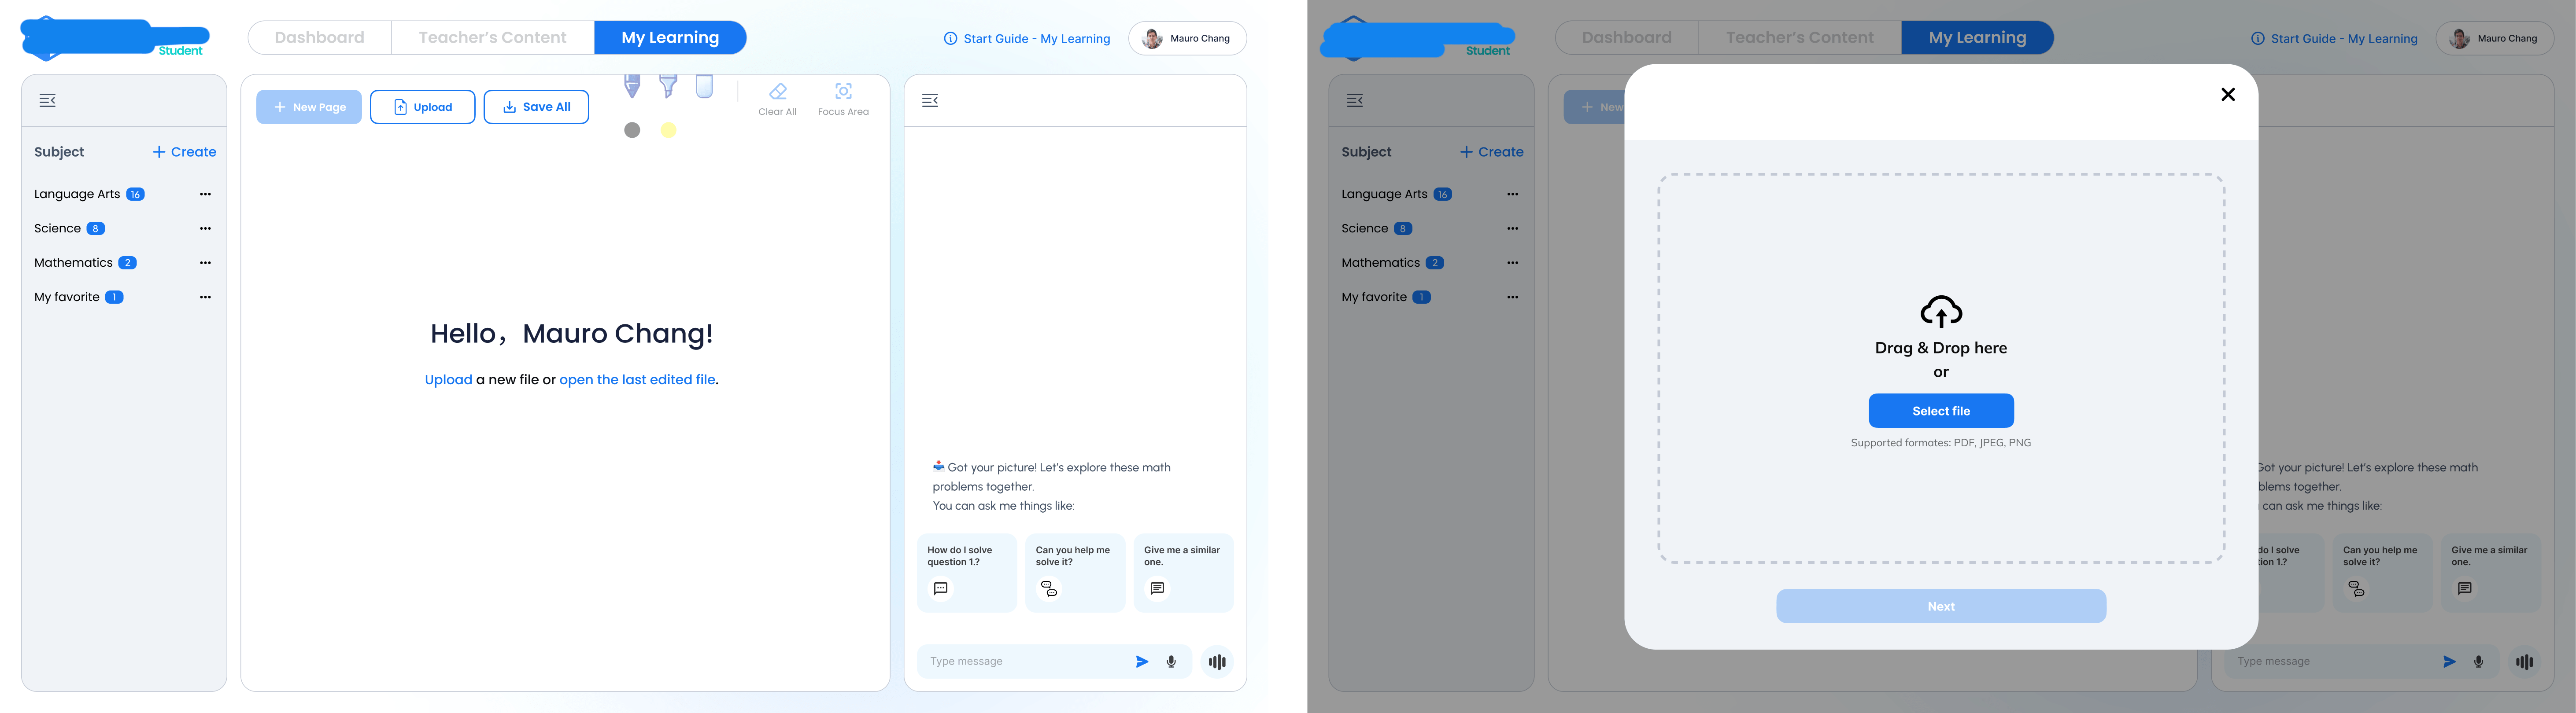Select Give me a similar one in the right screen
This screenshot has width=2576, height=713.
click(2490, 573)
